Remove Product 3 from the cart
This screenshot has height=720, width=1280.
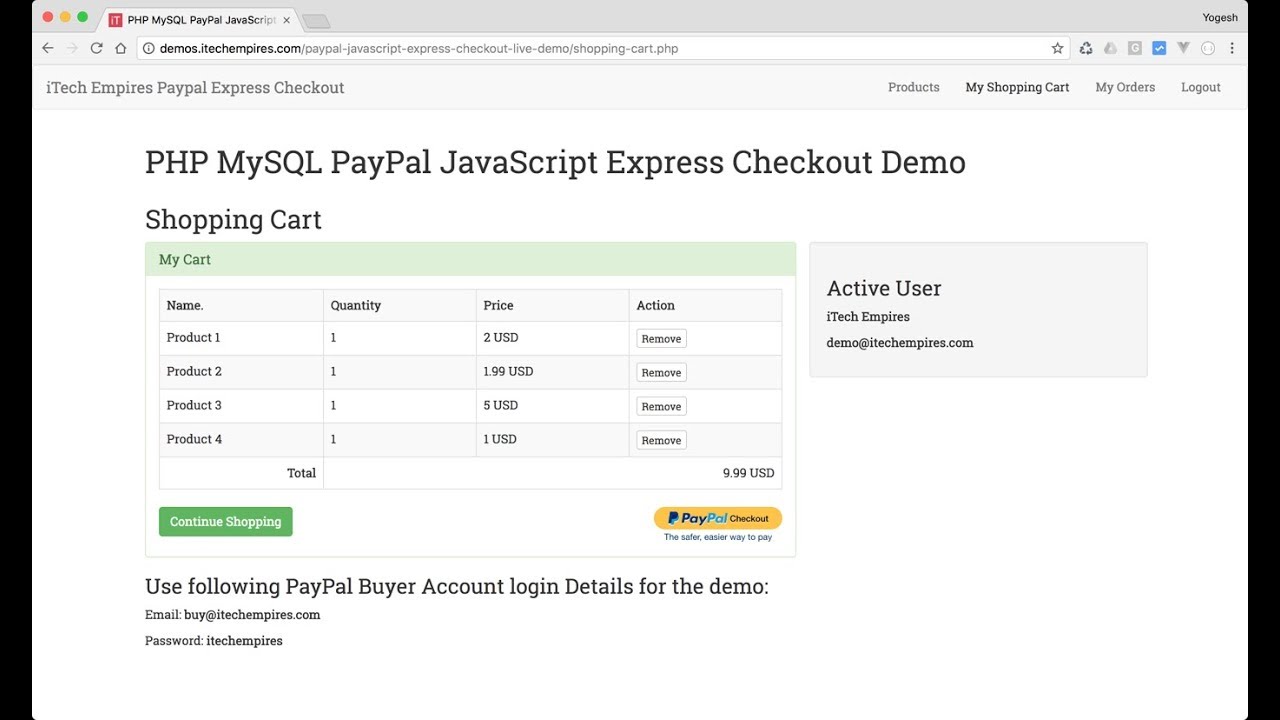(661, 407)
